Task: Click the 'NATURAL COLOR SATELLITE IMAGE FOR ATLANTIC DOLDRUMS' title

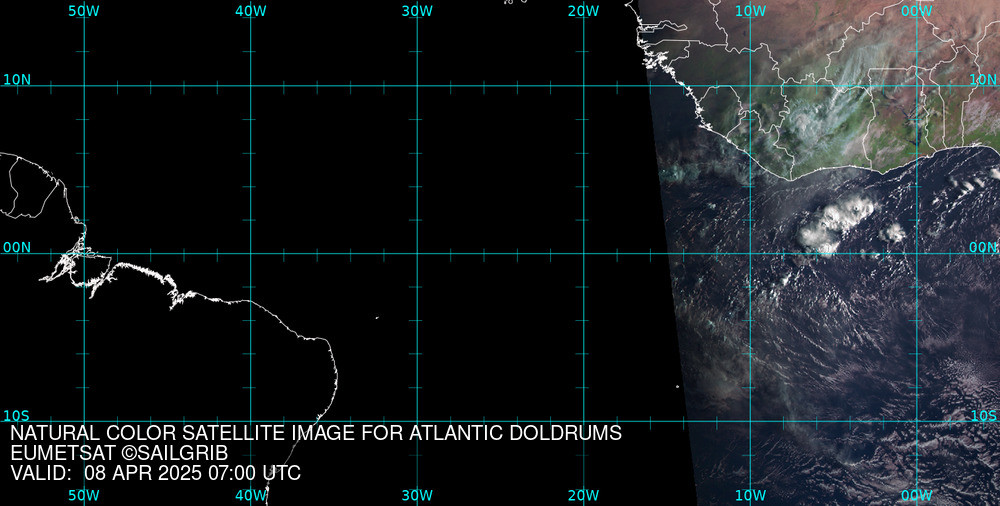Action: 316,433
